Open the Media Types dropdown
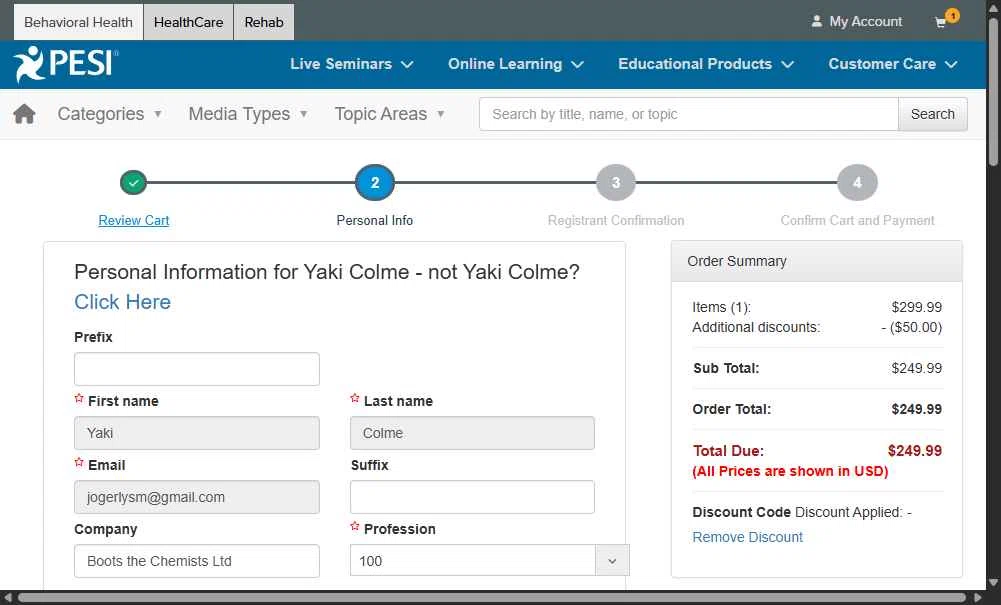The image size is (1001, 605). click(248, 114)
